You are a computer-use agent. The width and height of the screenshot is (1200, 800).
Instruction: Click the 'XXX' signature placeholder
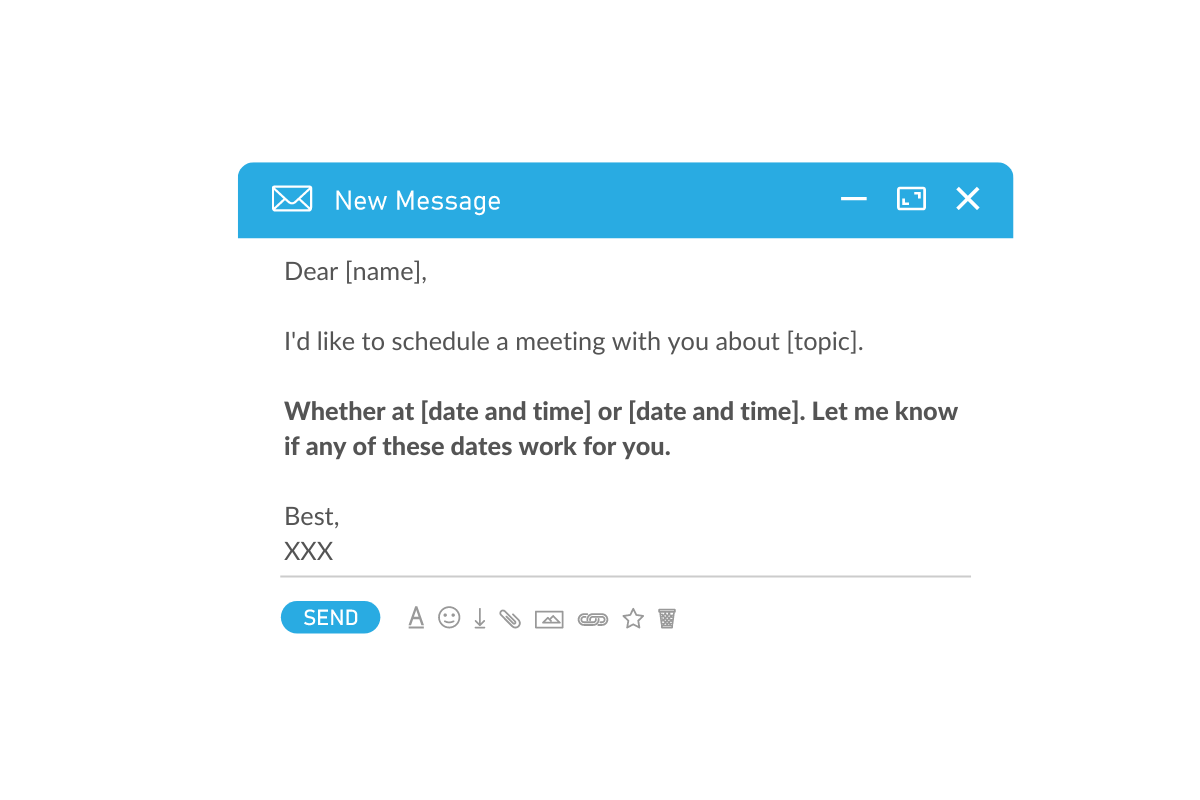pyautogui.click(x=308, y=551)
